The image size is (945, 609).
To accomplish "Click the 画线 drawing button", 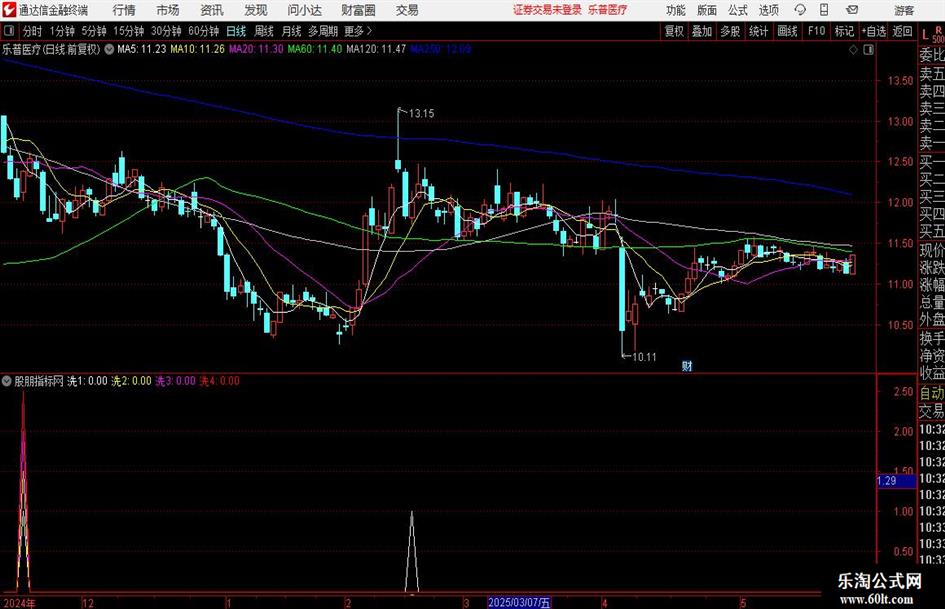I will point(787,31).
